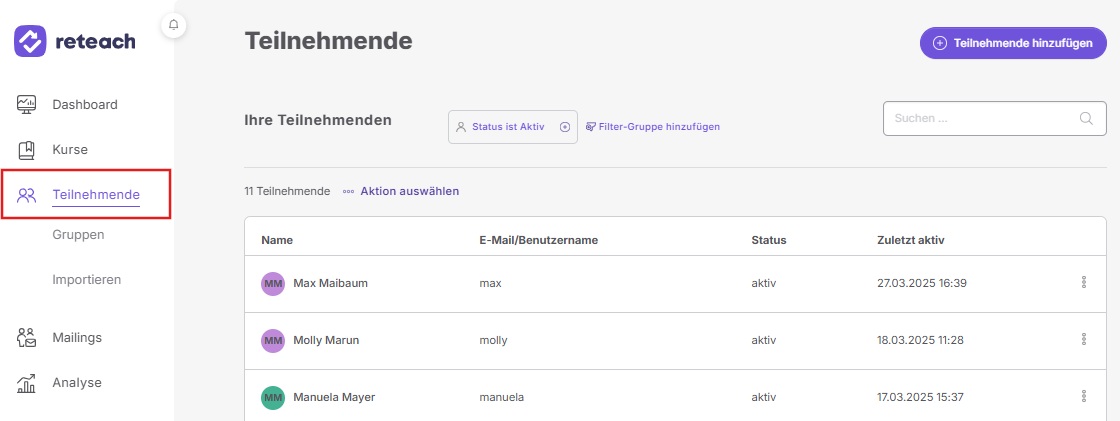Click Max Maibaum's purple MM avatar
Viewport: 1120px width, 421px height.
coord(273,283)
